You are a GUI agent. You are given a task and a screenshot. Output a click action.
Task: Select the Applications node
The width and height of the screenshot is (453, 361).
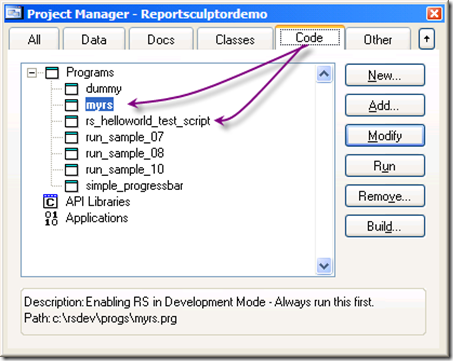point(97,218)
